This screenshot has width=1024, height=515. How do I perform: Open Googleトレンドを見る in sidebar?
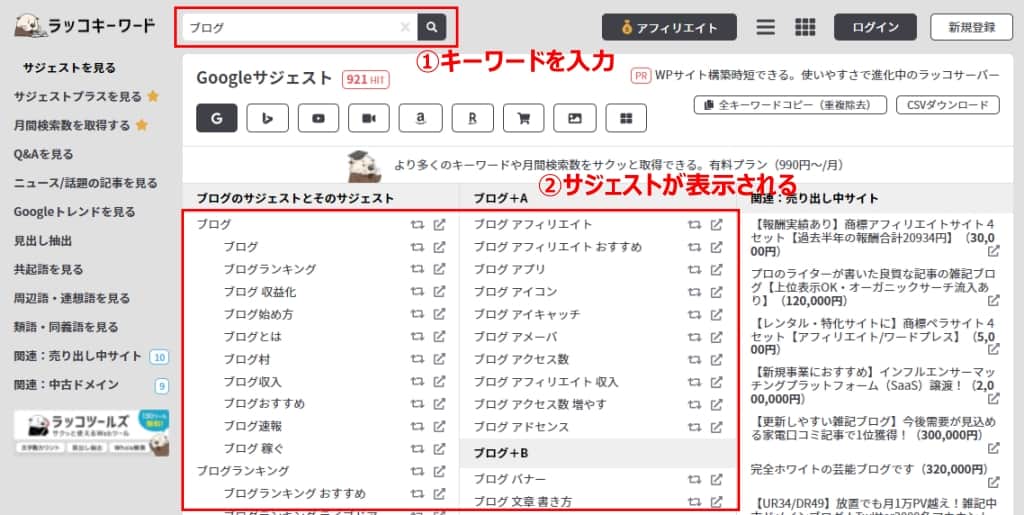click(x=74, y=212)
